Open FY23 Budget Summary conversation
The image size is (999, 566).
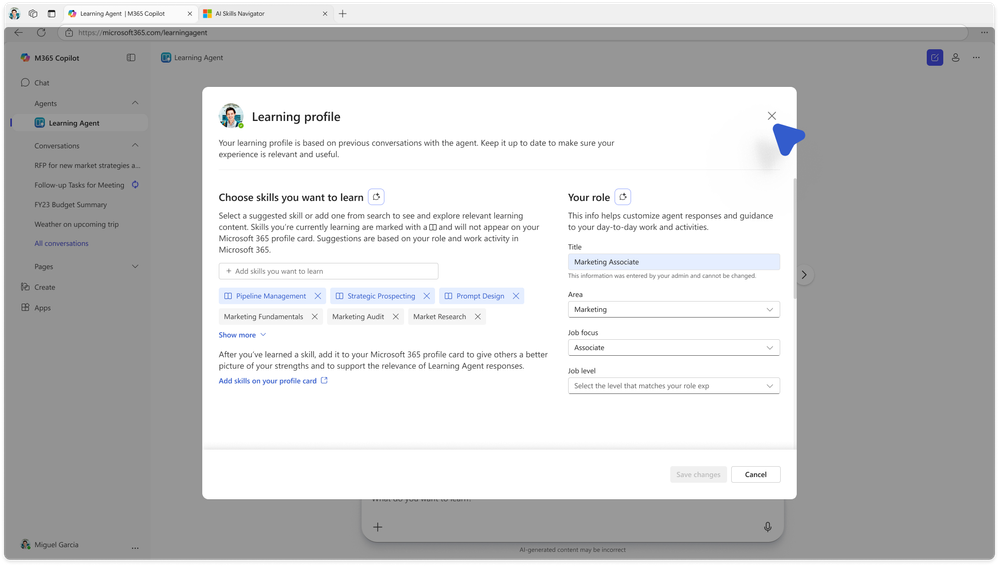coord(71,205)
